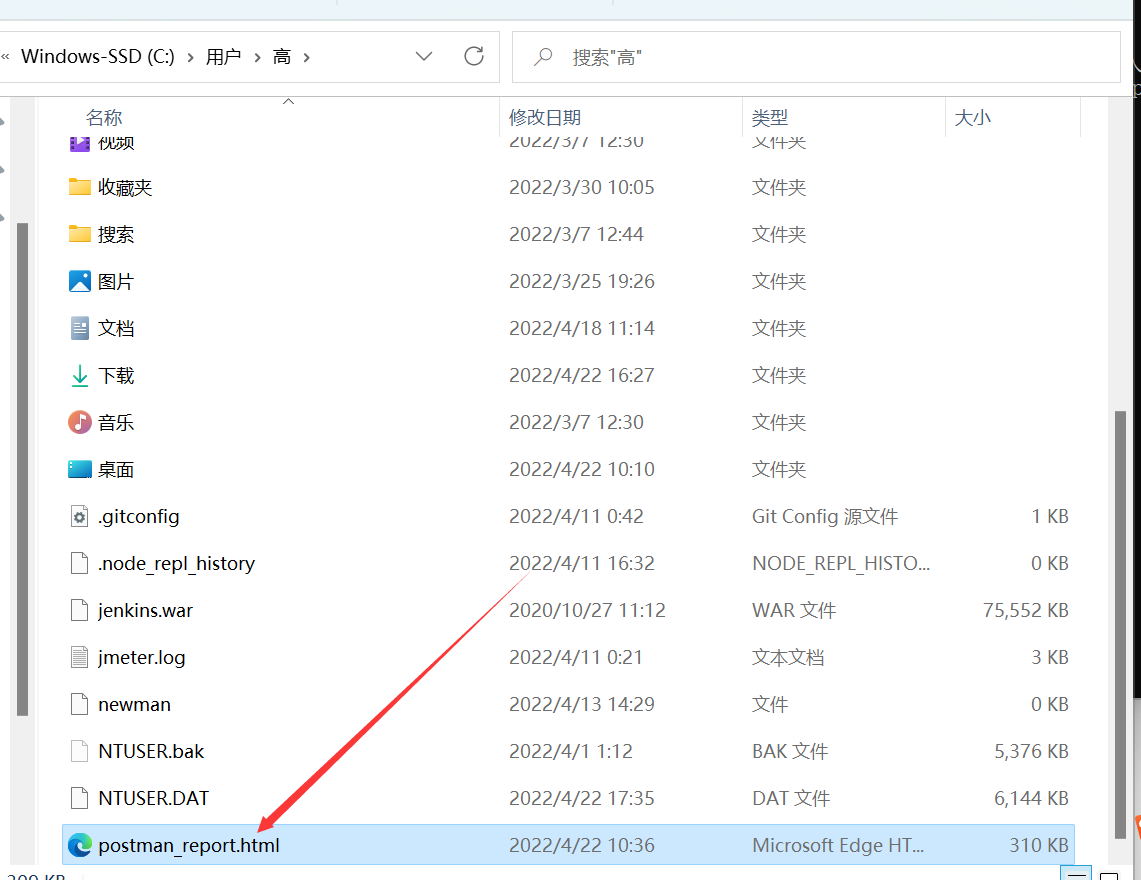This screenshot has width=1141, height=880.
Task: Click the NTUSER.DAT file icon
Action: click(79, 798)
